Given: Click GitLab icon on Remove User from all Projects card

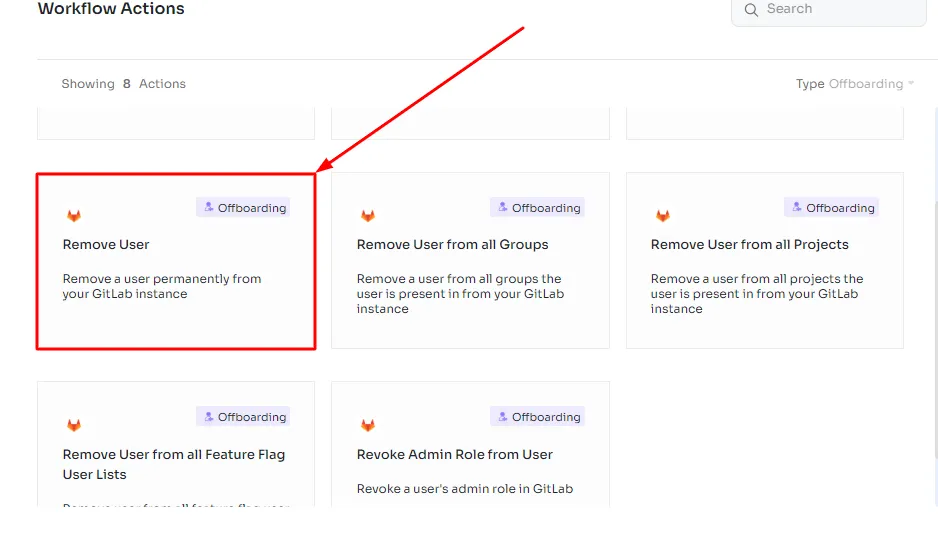Looking at the screenshot, I should (662, 215).
